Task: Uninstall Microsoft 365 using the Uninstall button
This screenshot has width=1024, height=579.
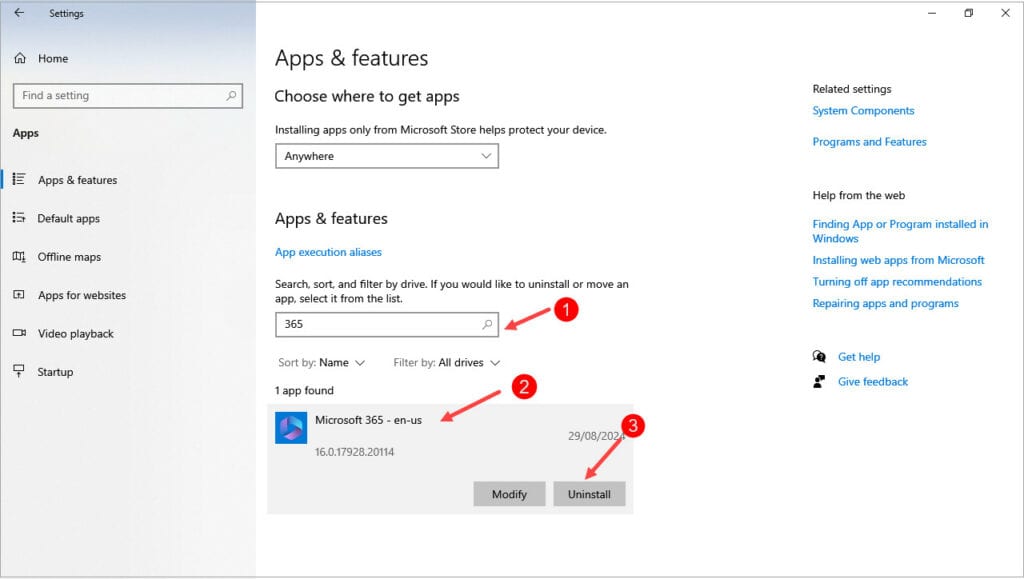Action: click(589, 494)
